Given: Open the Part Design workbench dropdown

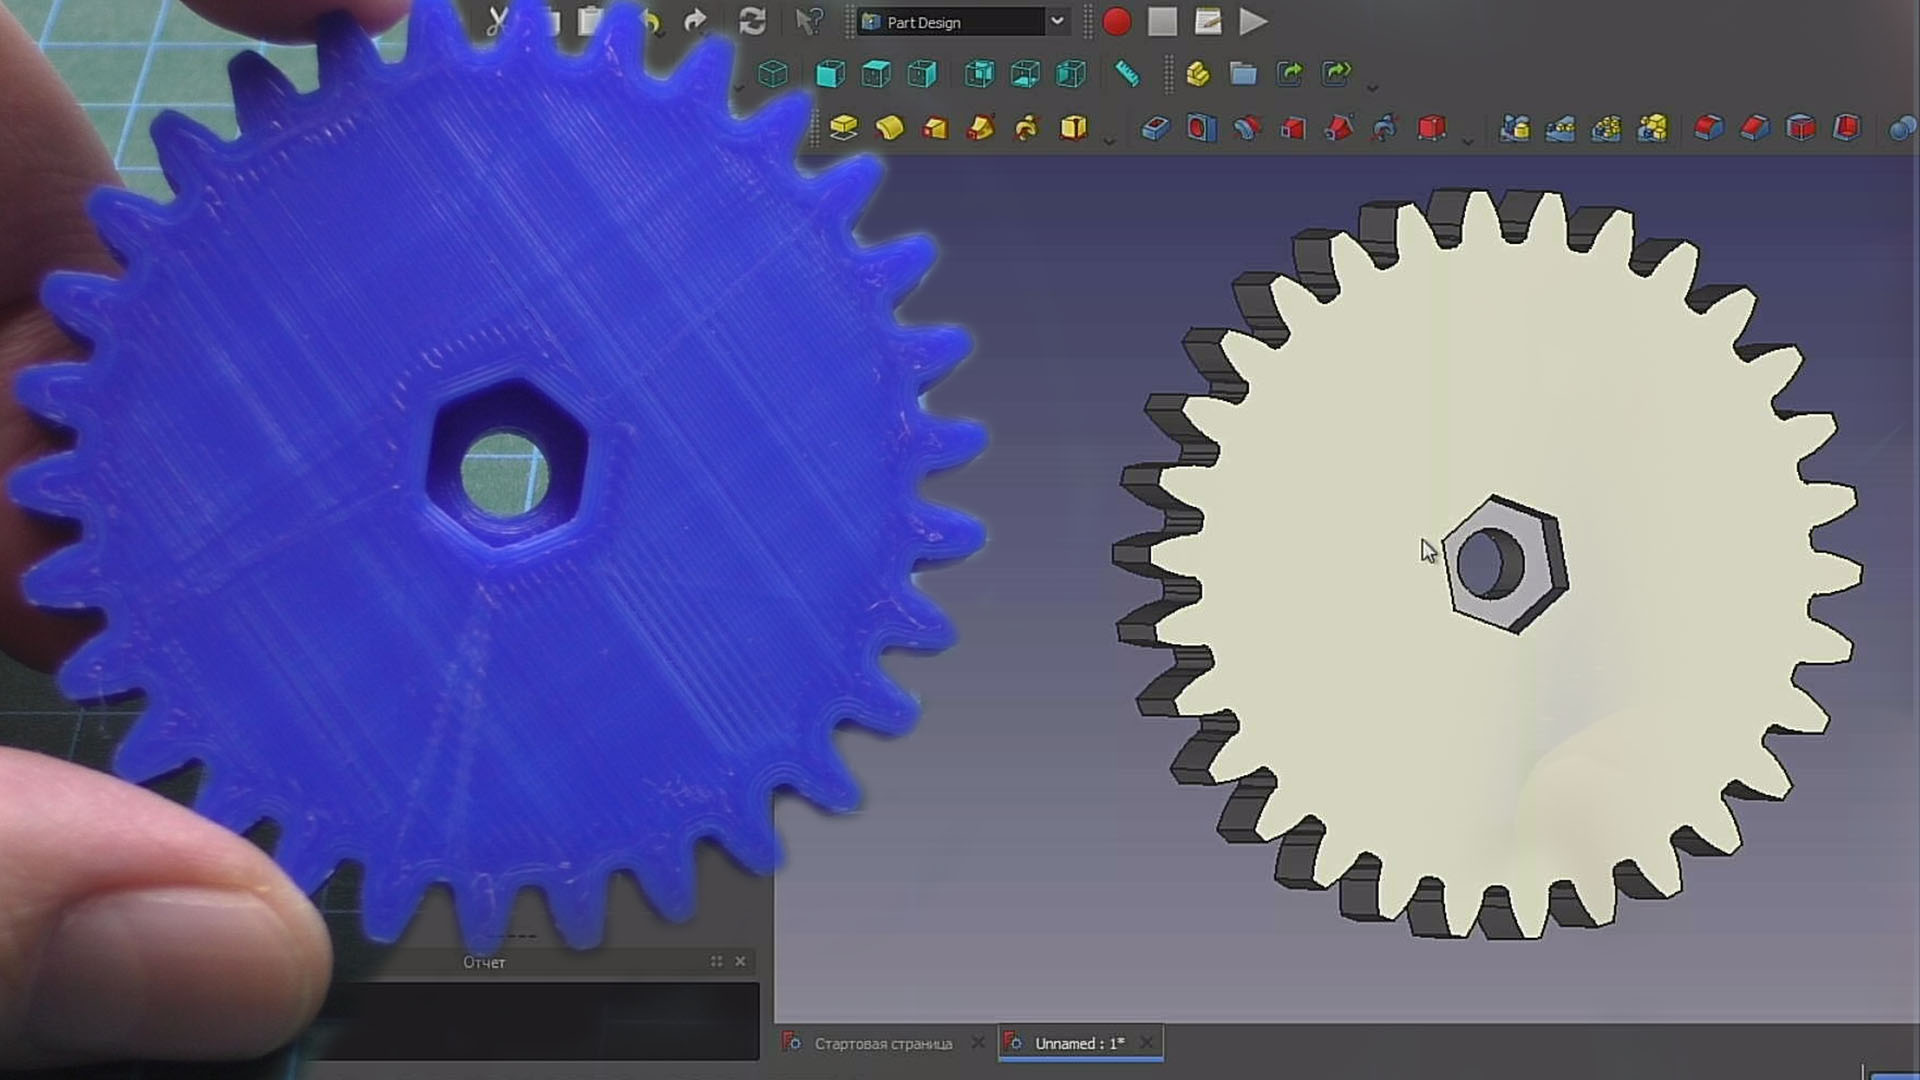Looking at the screenshot, I should click(x=1057, y=22).
